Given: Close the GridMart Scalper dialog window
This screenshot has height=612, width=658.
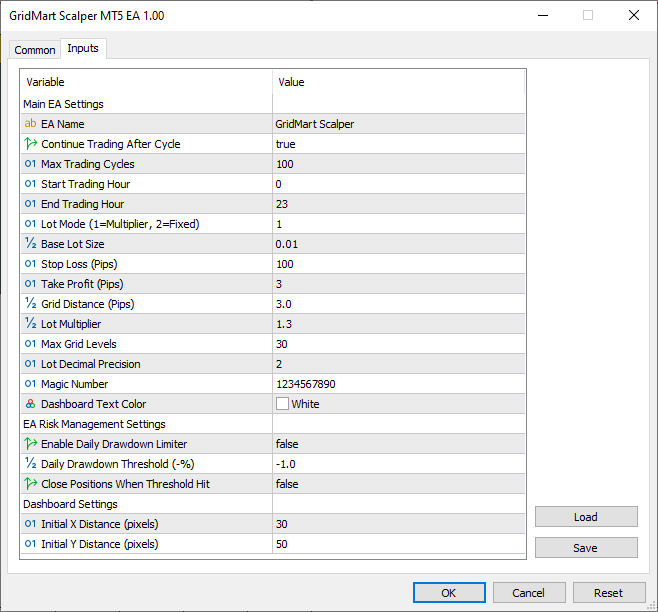Looking at the screenshot, I should (x=634, y=16).
